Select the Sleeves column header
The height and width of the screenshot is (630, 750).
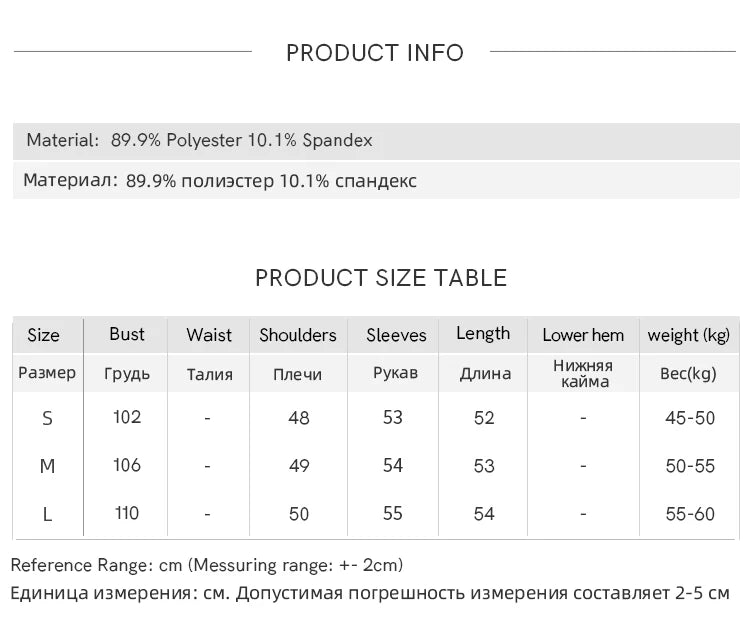pos(396,335)
